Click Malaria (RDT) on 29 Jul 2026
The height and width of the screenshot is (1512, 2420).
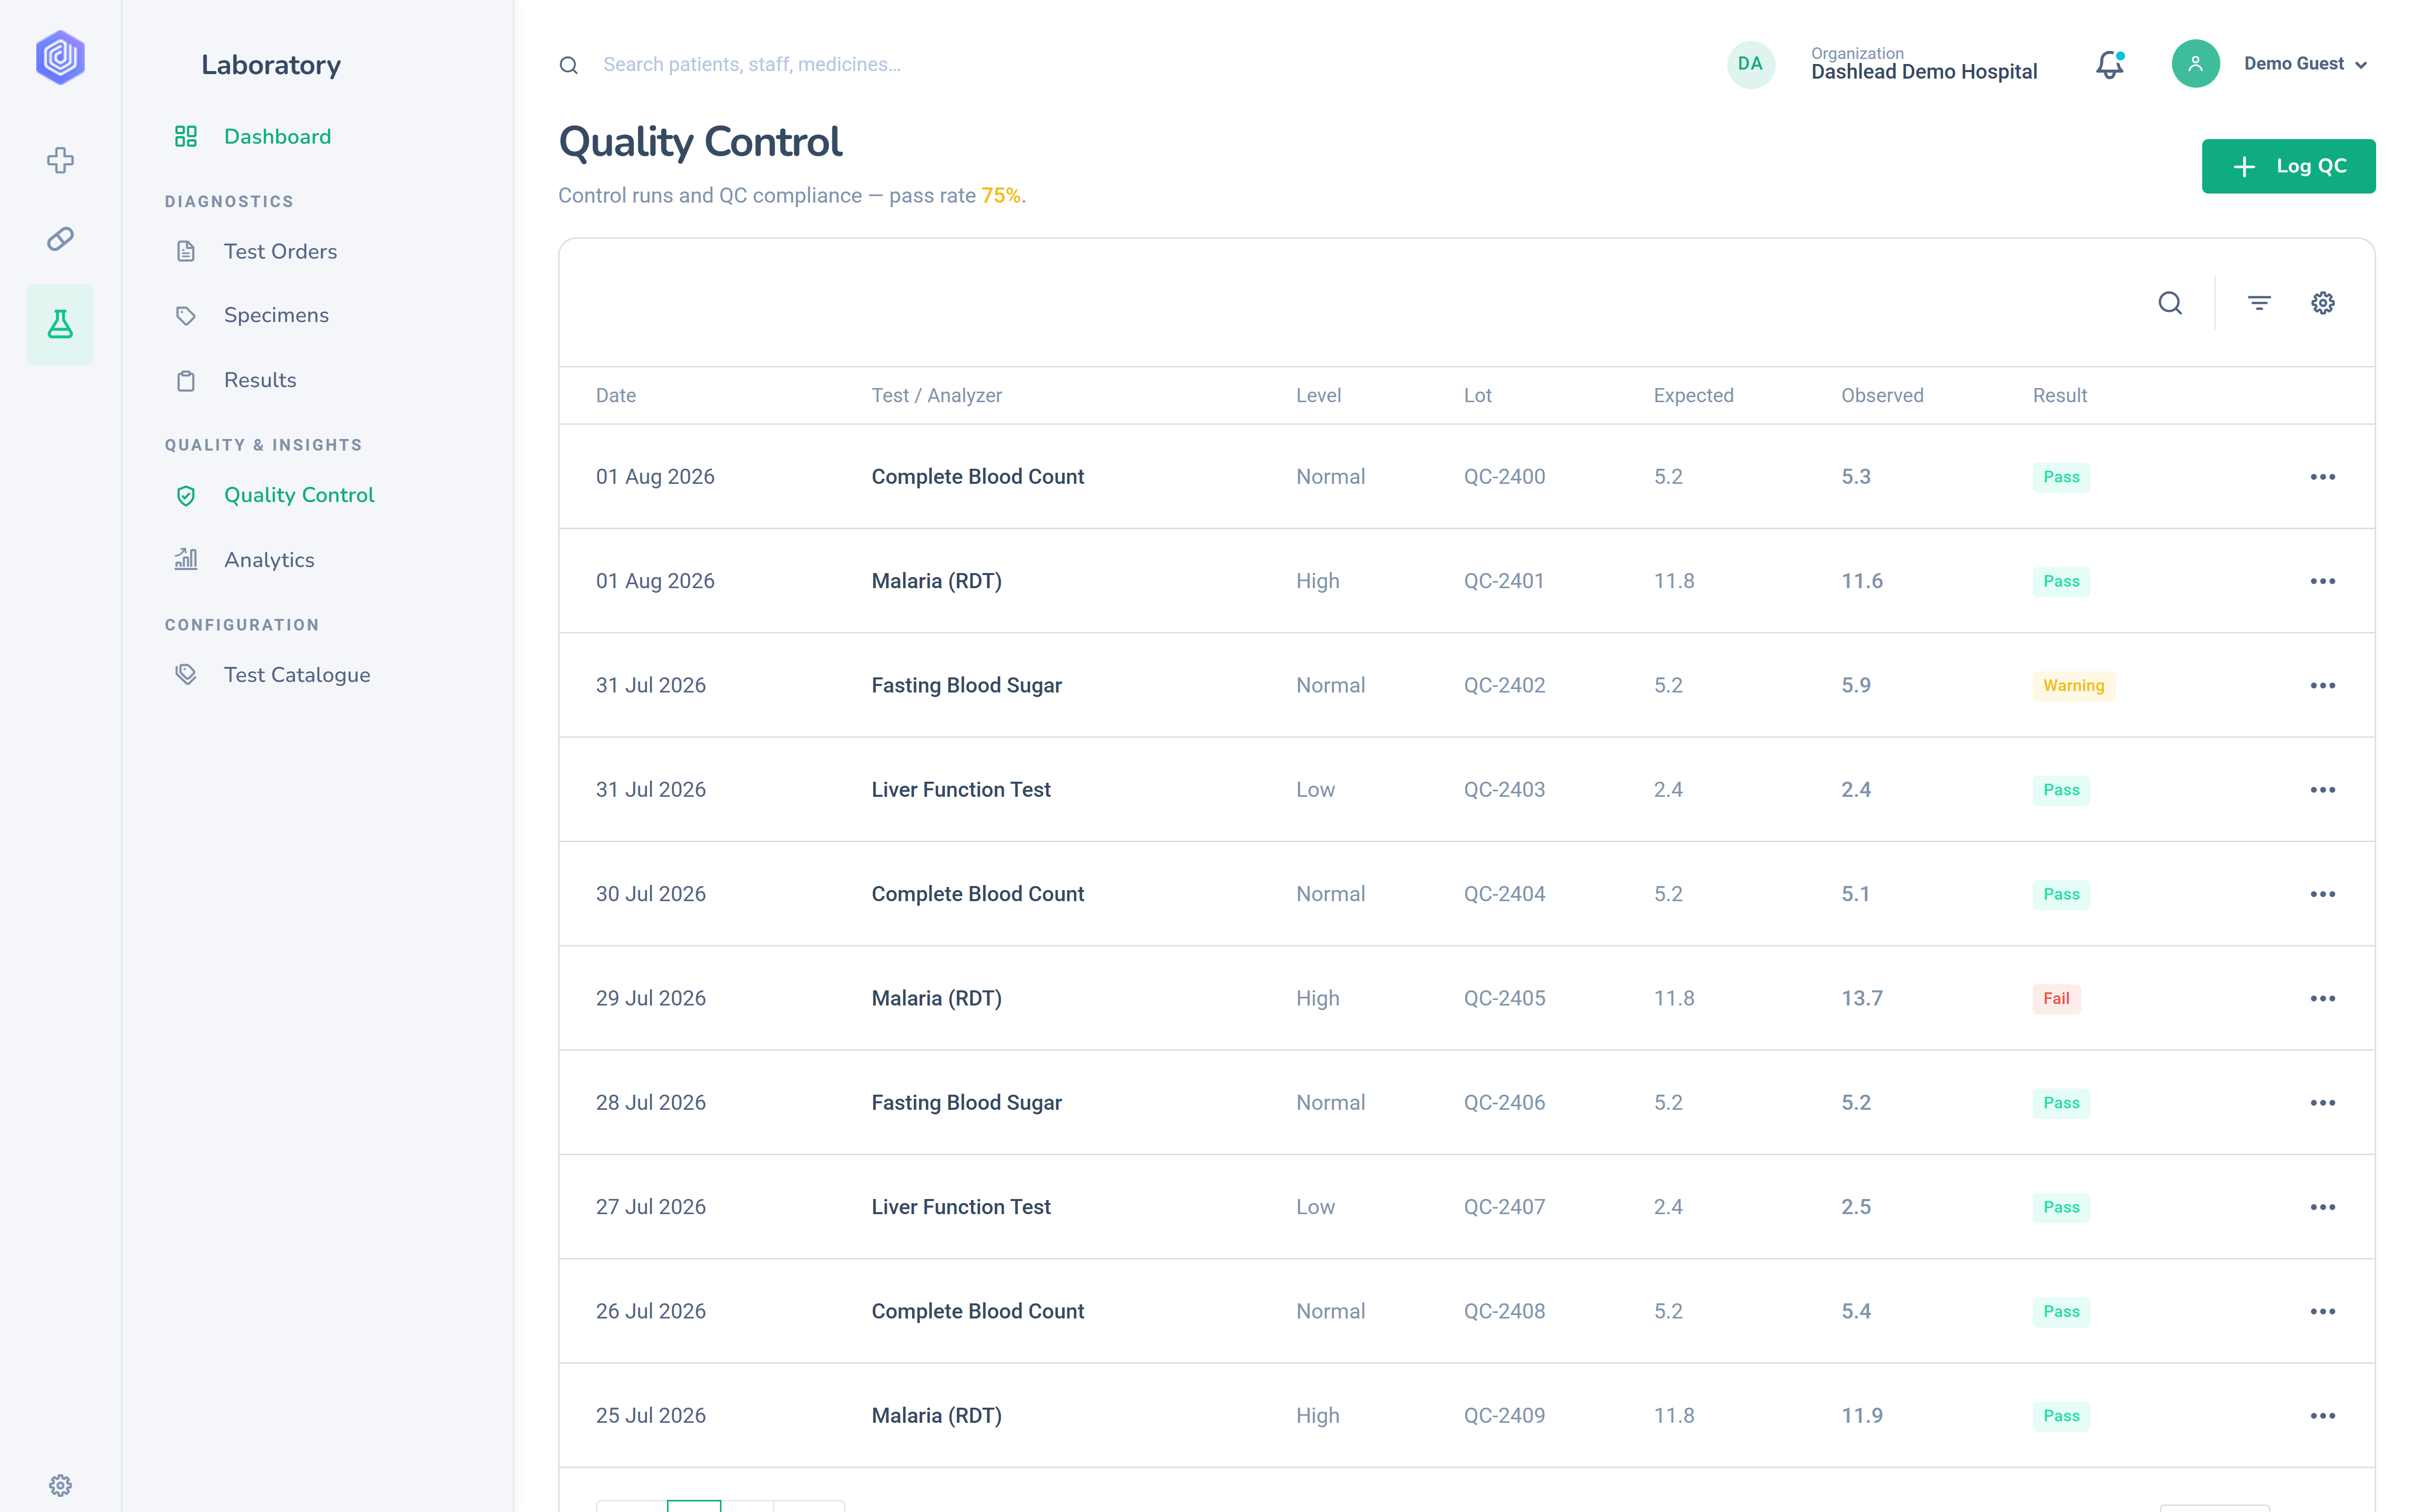936,998
